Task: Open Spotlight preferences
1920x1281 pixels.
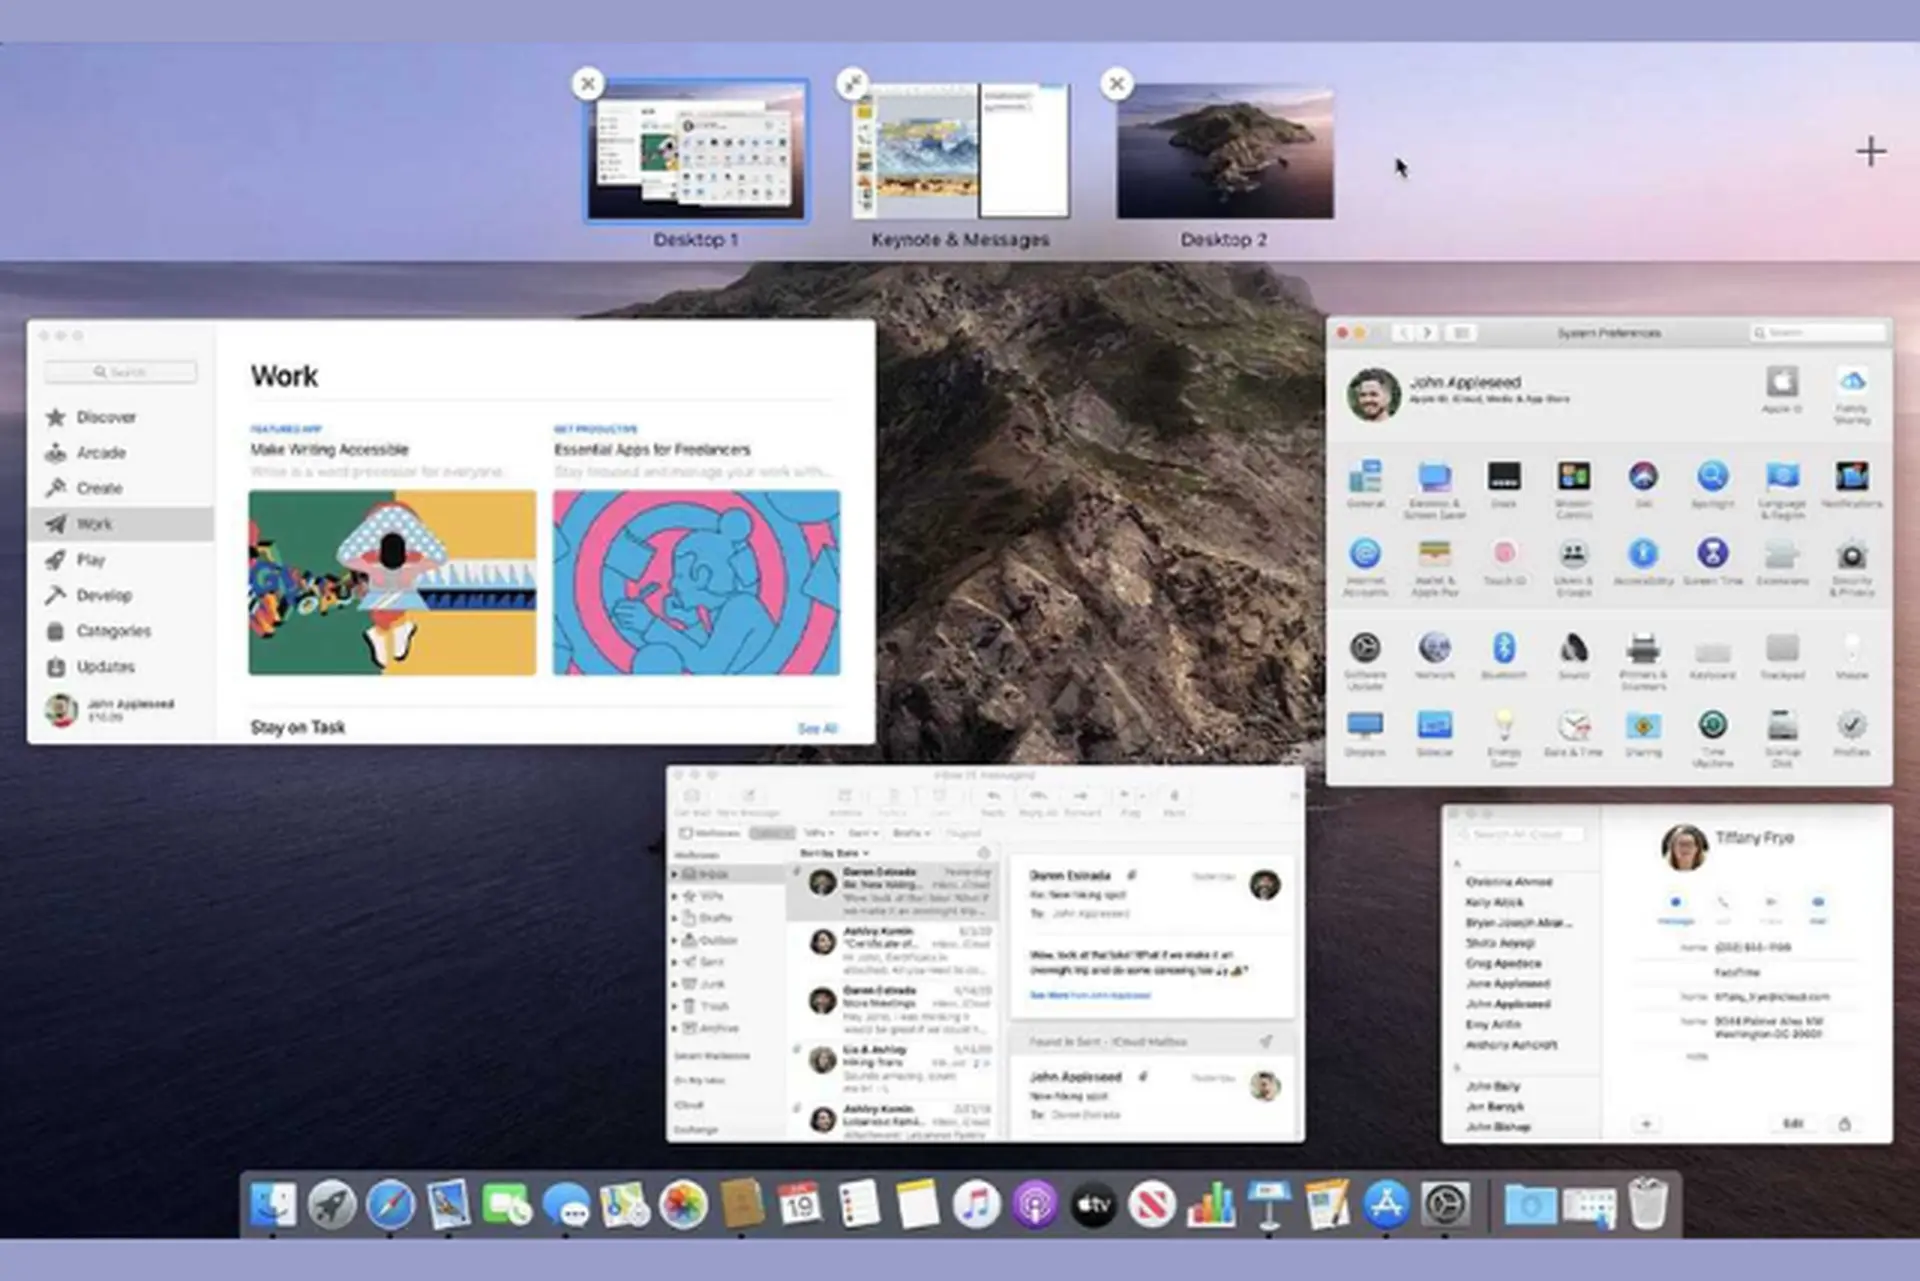Action: 1714,479
